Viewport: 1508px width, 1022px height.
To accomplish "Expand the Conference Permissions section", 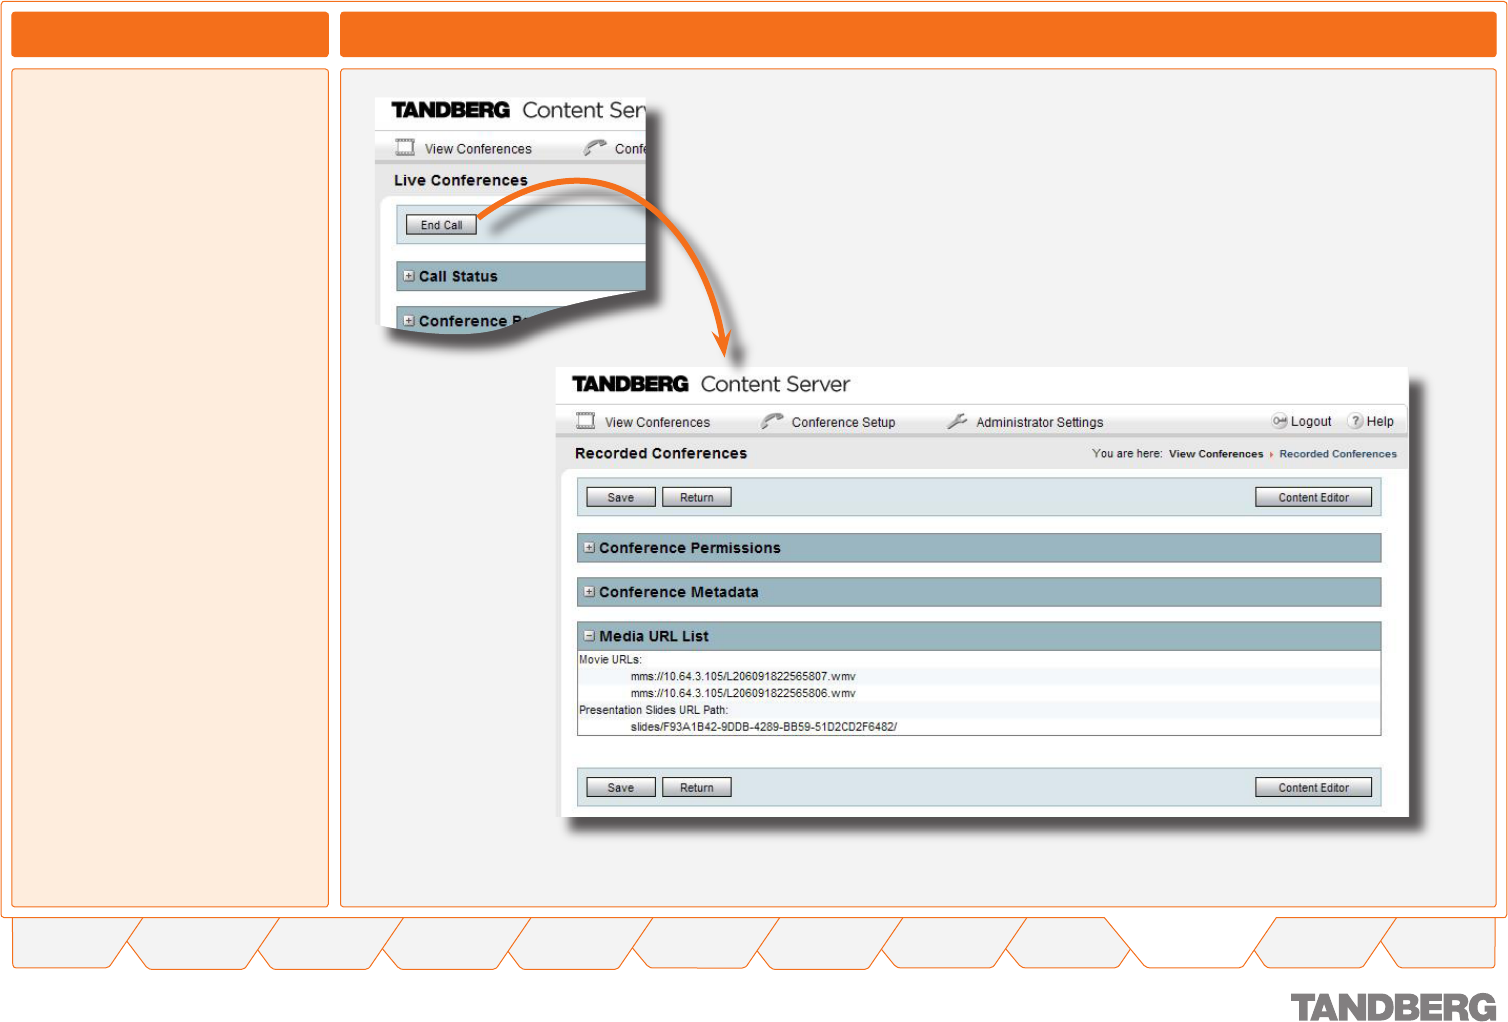I will pyautogui.click(x=589, y=548).
